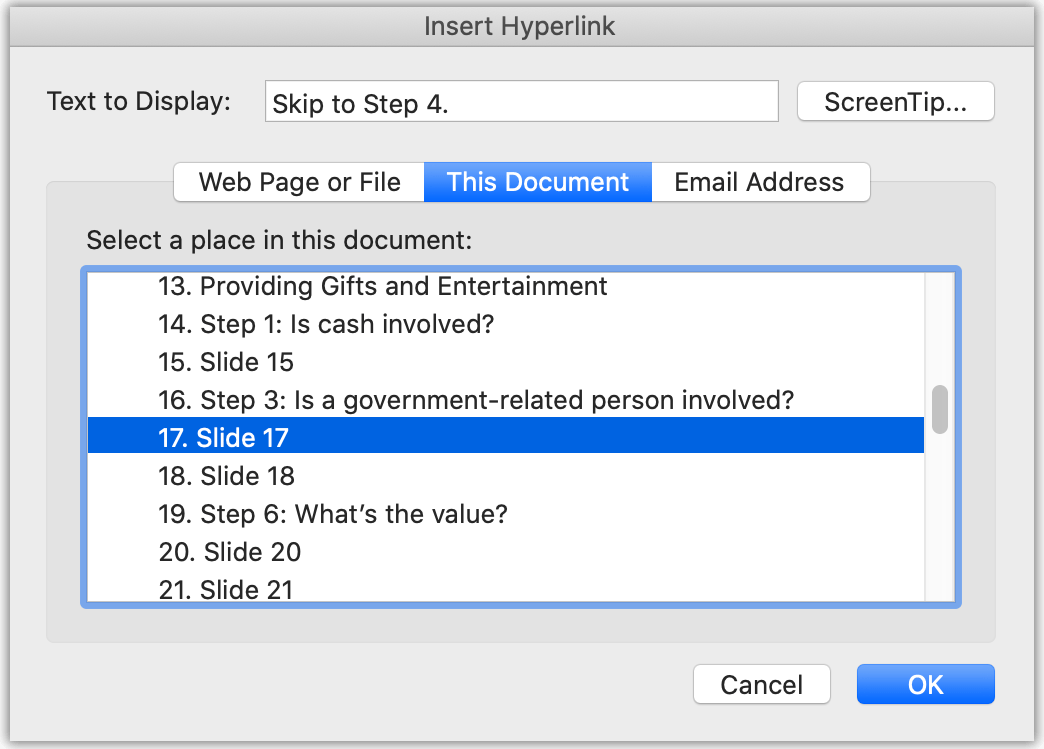
Task: Select the This Document tab
Action: coord(537,182)
